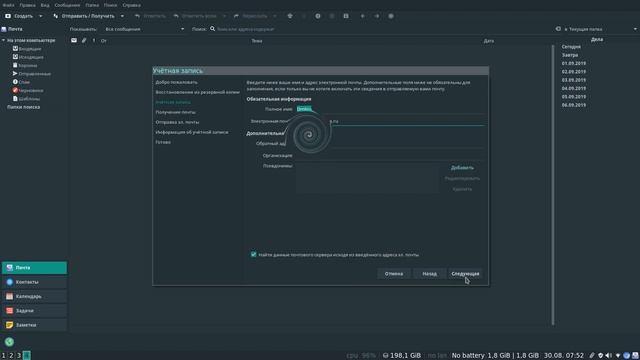Switch to the Календарь view

[34, 296]
